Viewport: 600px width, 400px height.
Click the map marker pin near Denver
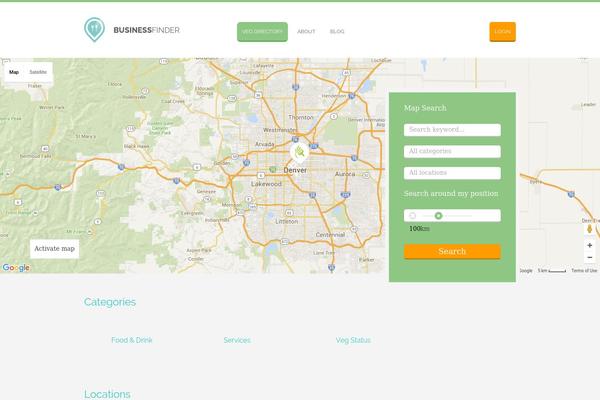click(x=299, y=152)
